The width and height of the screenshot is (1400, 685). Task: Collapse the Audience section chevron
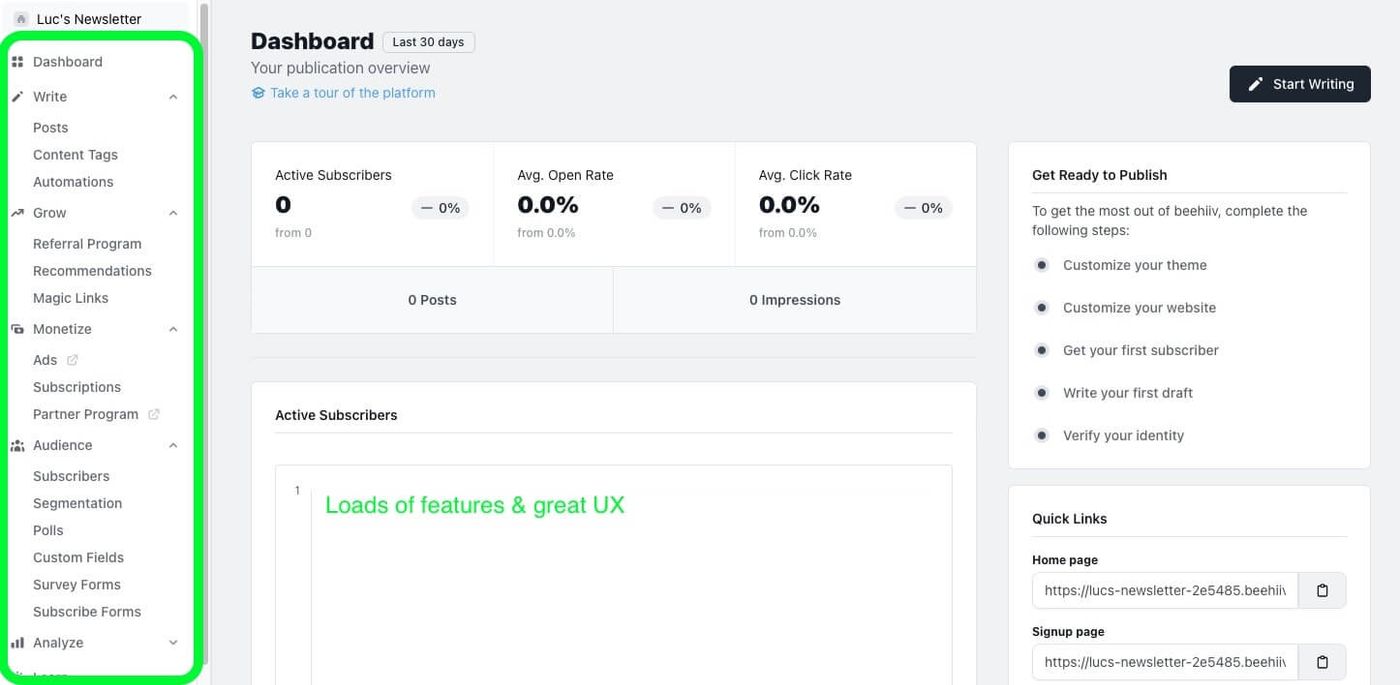pyautogui.click(x=173, y=445)
